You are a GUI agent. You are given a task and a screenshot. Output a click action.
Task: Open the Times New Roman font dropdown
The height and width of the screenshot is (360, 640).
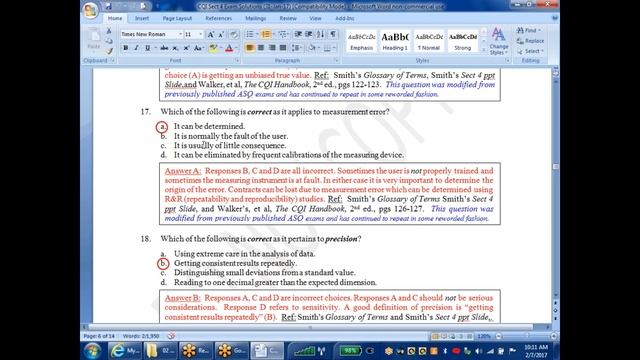point(180,34)
